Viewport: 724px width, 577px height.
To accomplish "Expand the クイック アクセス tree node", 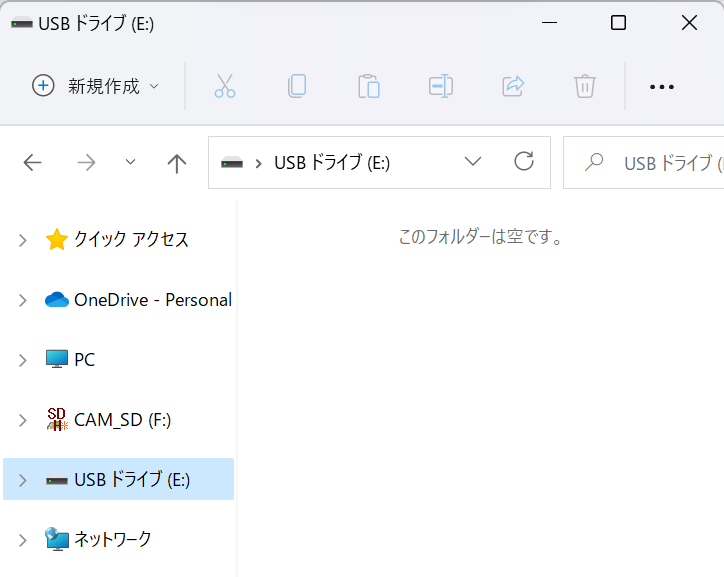I will tap(23, 240).
